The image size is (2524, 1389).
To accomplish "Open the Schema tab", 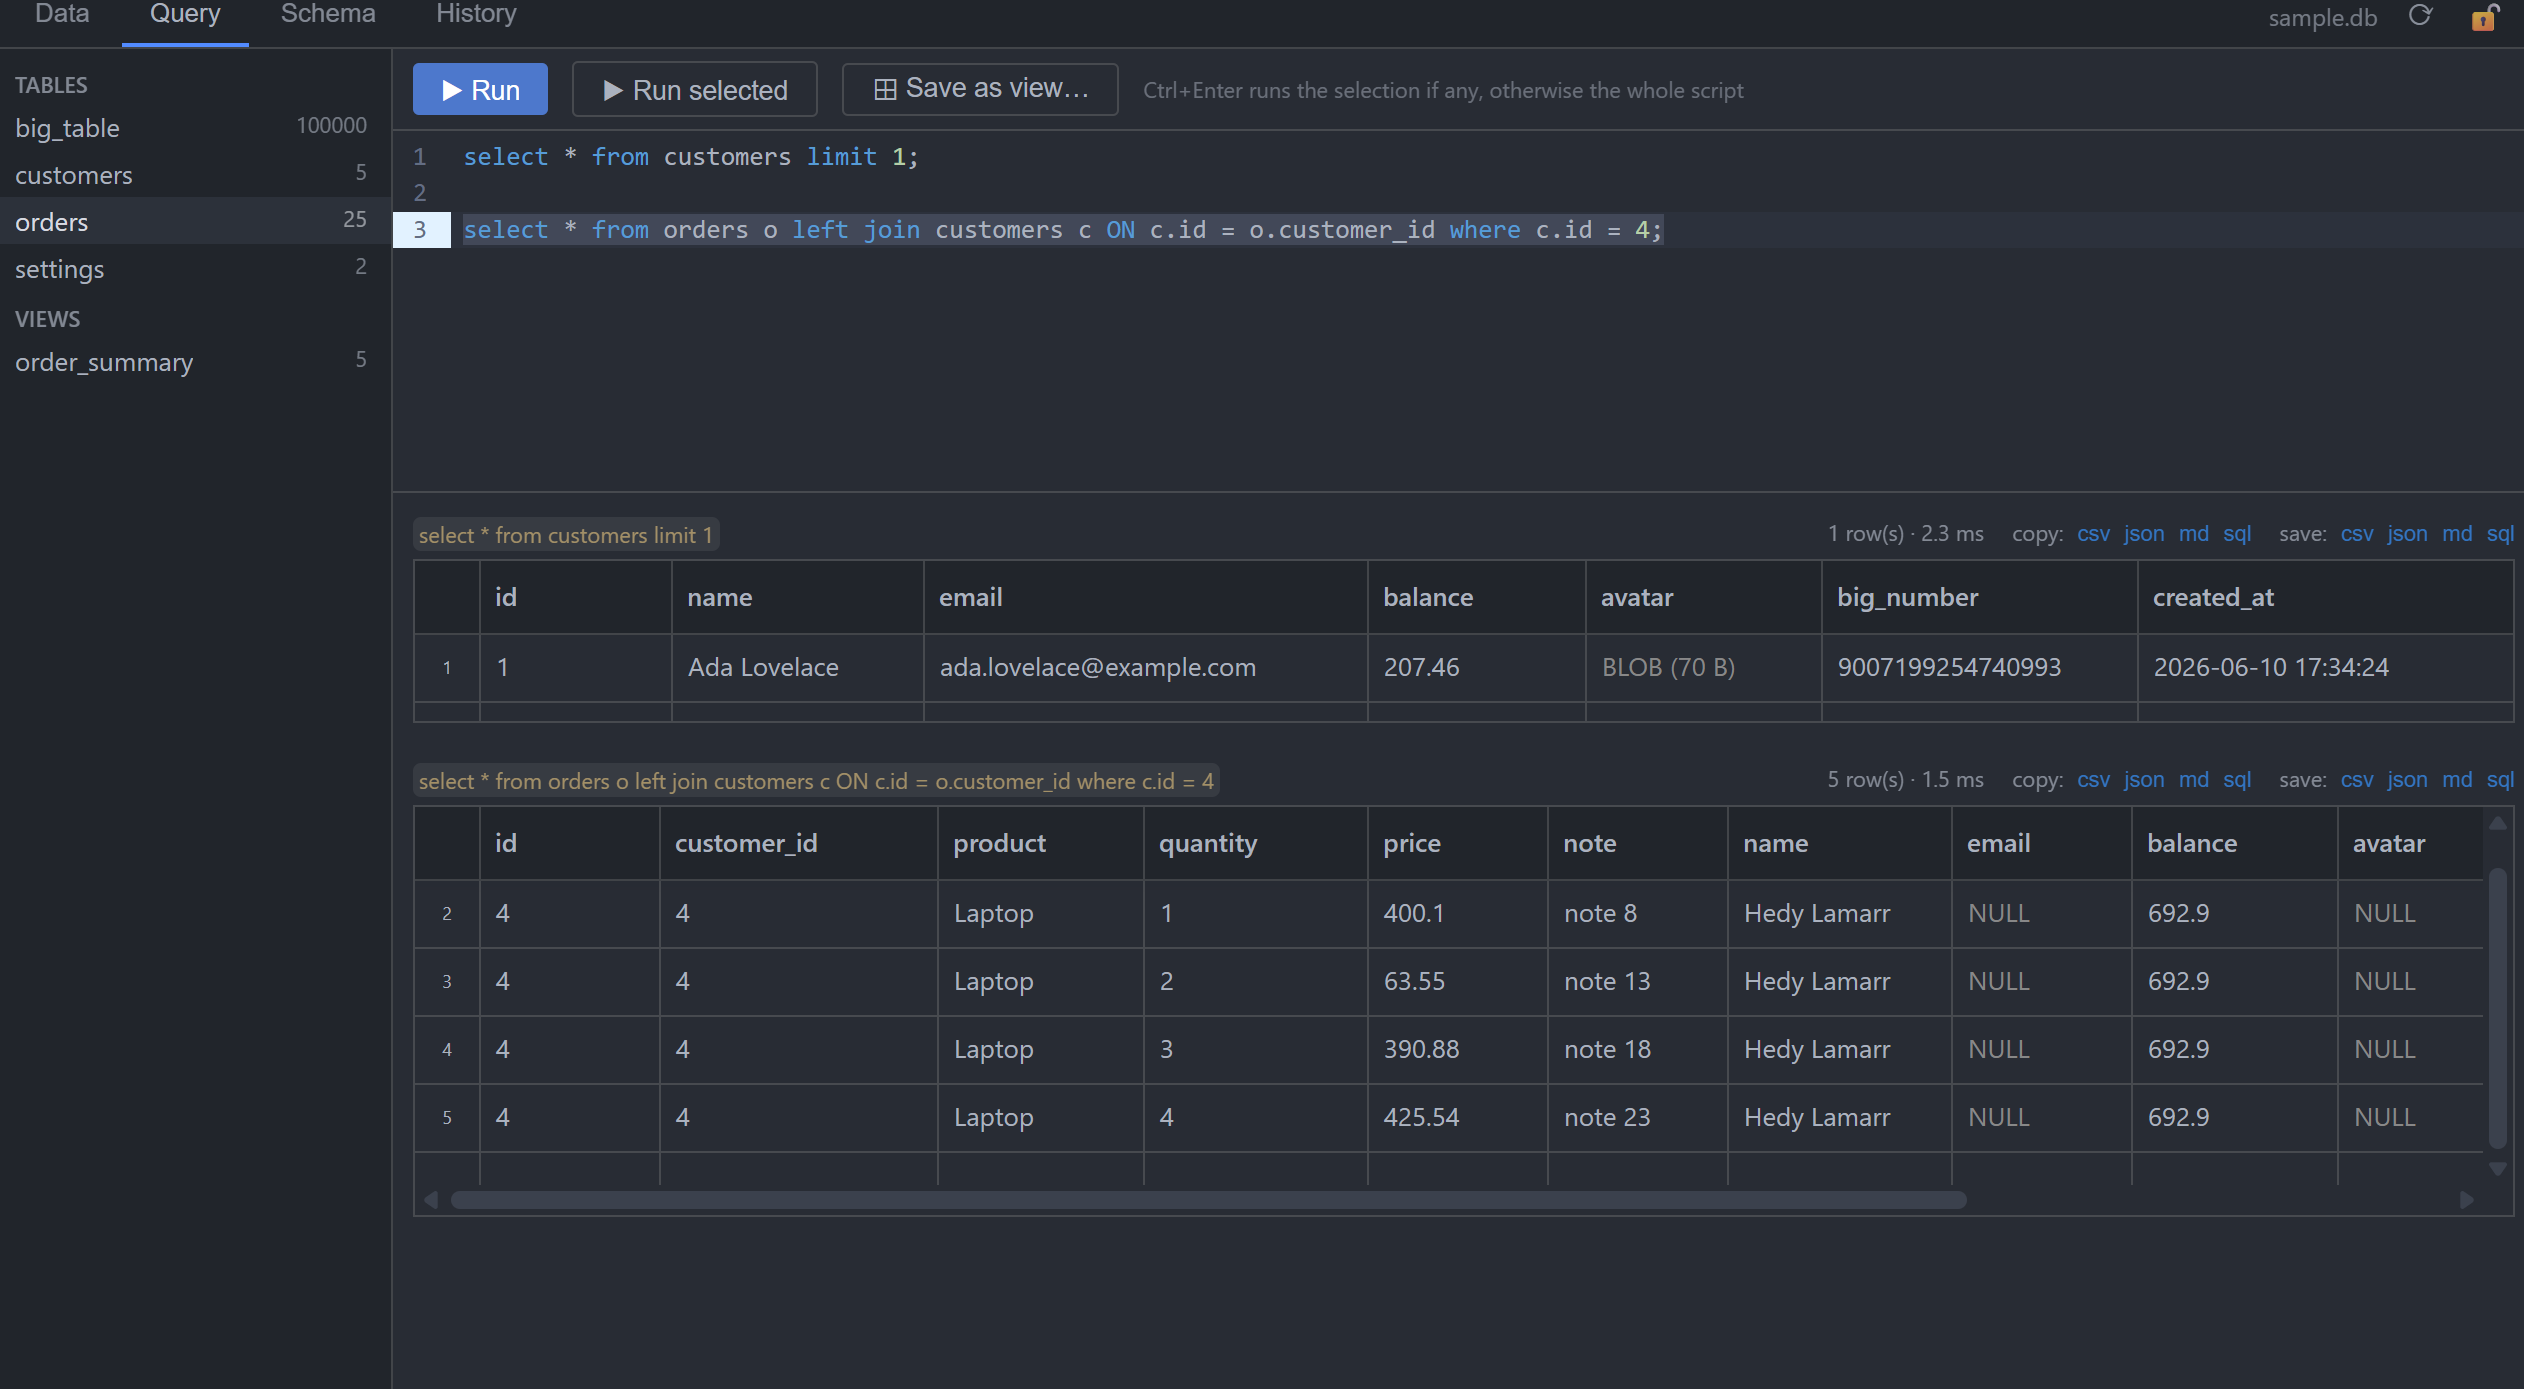I will click(x=328, y=14).
